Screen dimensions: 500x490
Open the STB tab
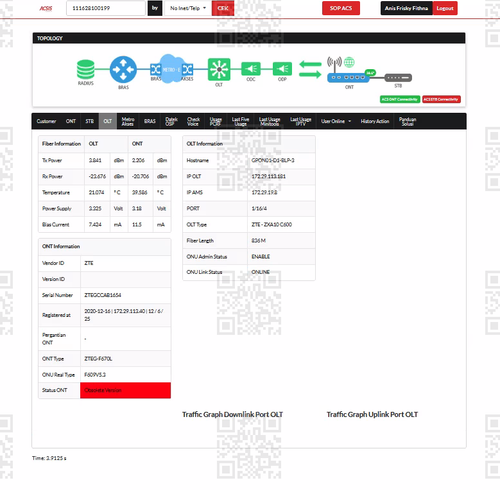(x=90, y=121)
